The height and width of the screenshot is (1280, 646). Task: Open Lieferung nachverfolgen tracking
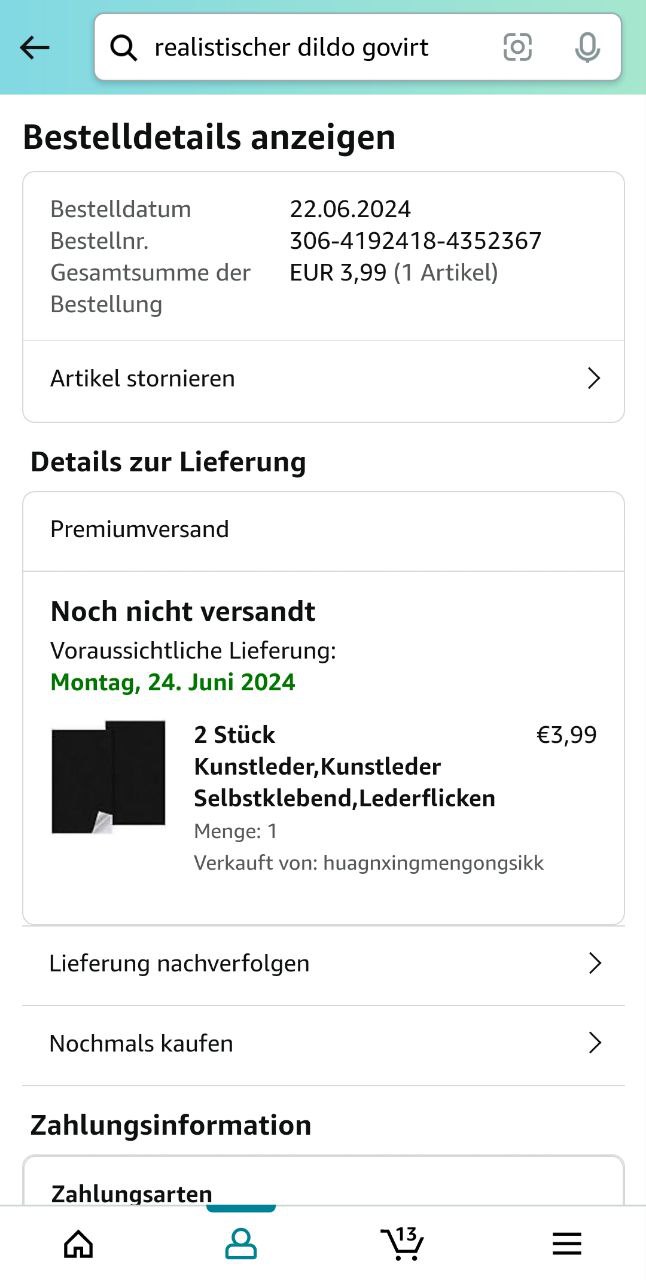coord(179,963)
